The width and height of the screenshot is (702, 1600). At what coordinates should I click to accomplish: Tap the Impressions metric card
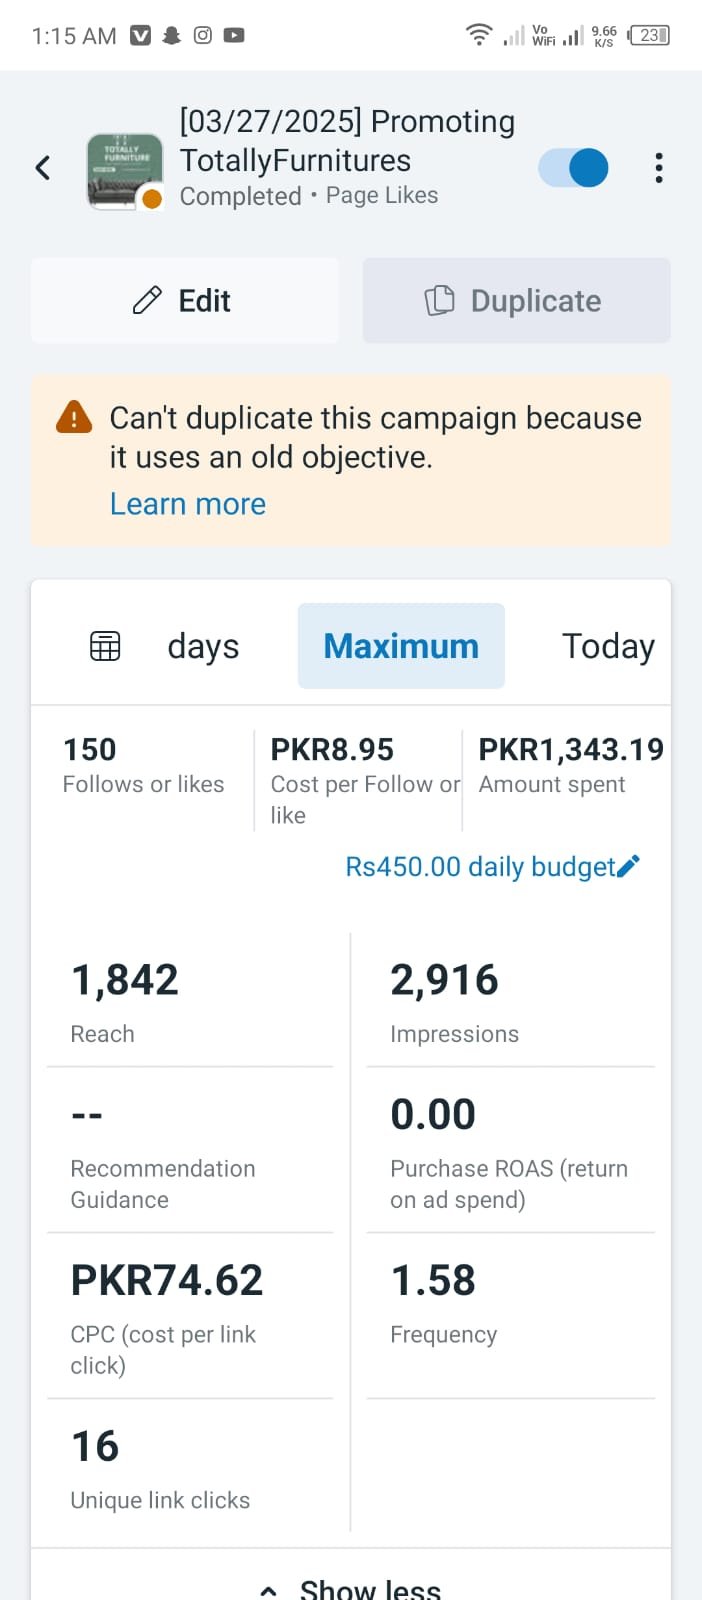[x=510, y=1000]
